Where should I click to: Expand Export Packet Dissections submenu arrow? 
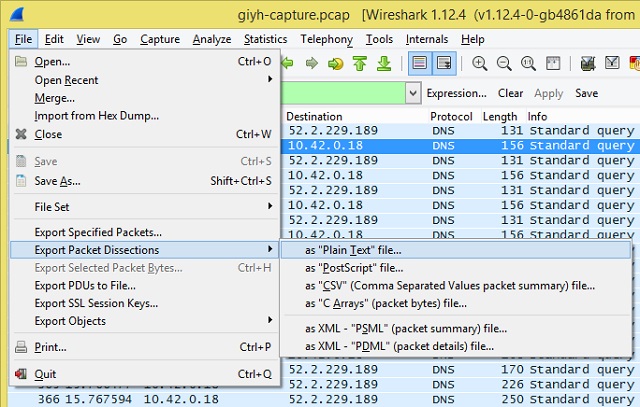[x=270, y=249]
